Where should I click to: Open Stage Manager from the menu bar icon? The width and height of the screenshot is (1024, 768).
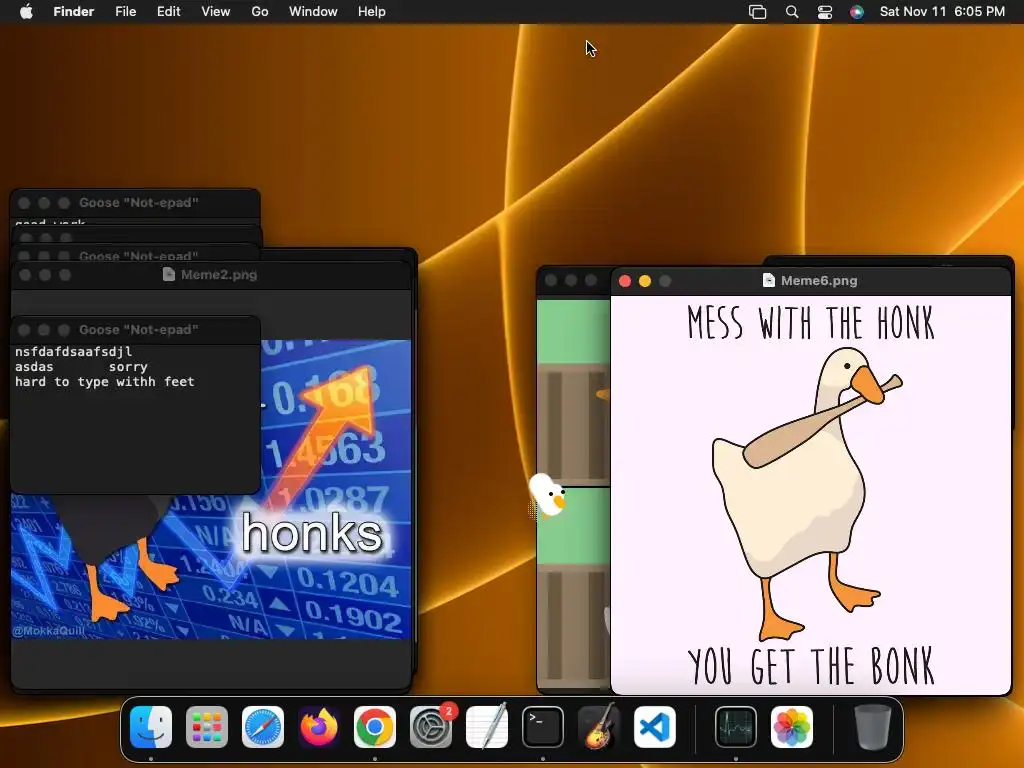point(758,12)
